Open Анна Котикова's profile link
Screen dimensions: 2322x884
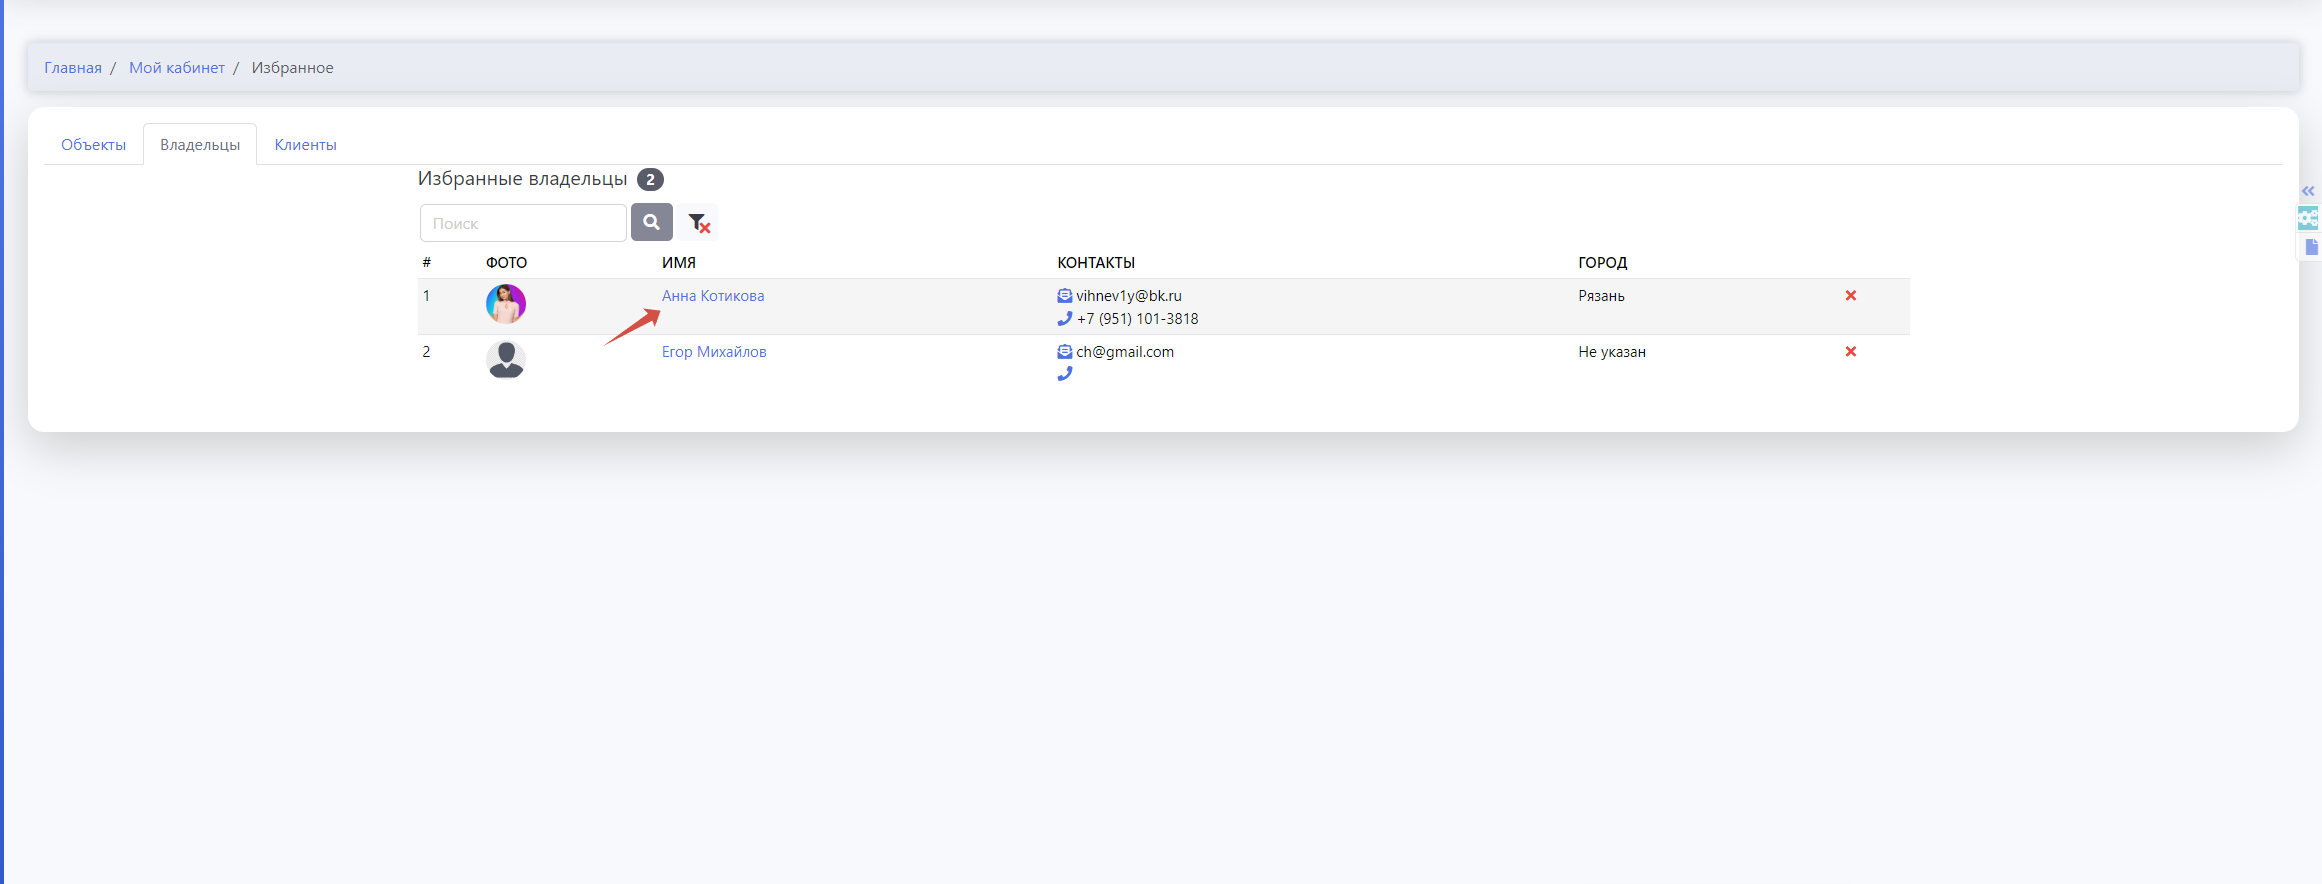point(713,296)
